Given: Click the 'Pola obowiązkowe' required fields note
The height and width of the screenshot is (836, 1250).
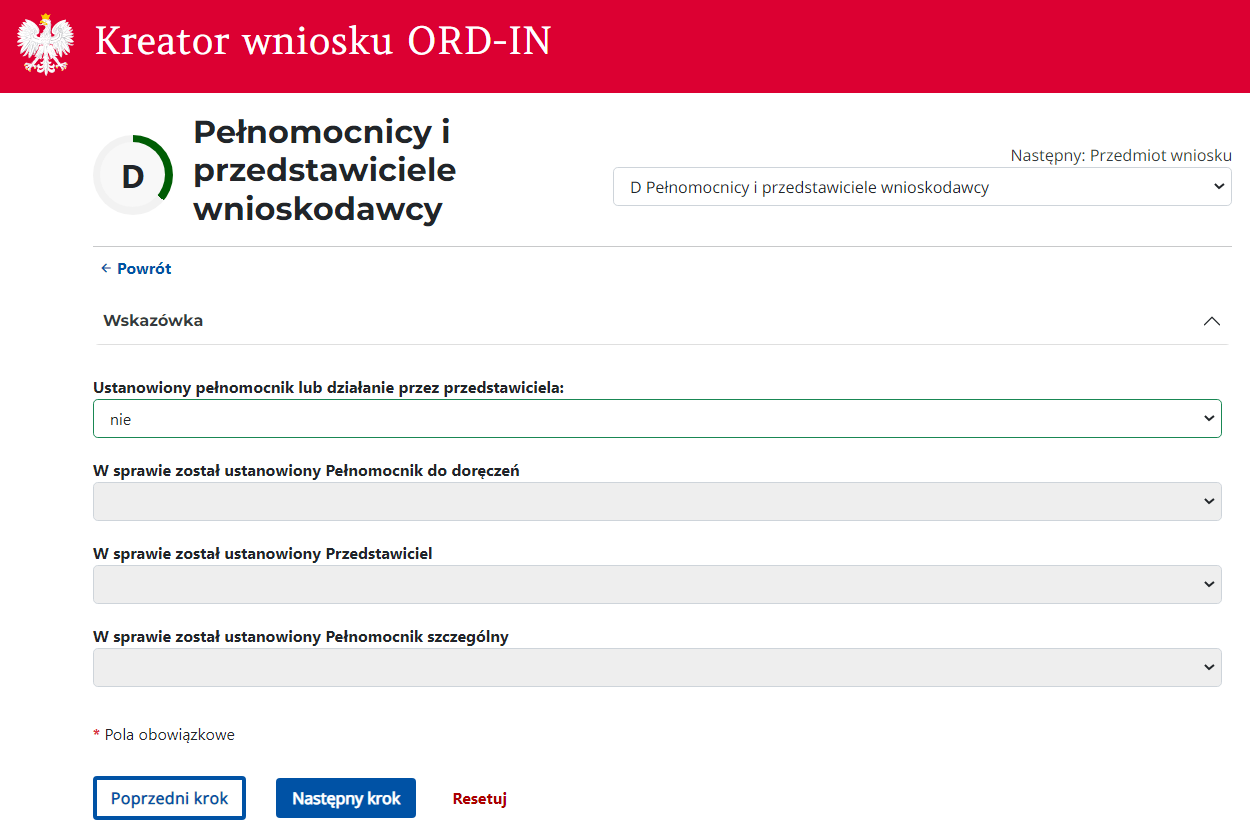Looking at the screenshot, I should click(169, 735).
